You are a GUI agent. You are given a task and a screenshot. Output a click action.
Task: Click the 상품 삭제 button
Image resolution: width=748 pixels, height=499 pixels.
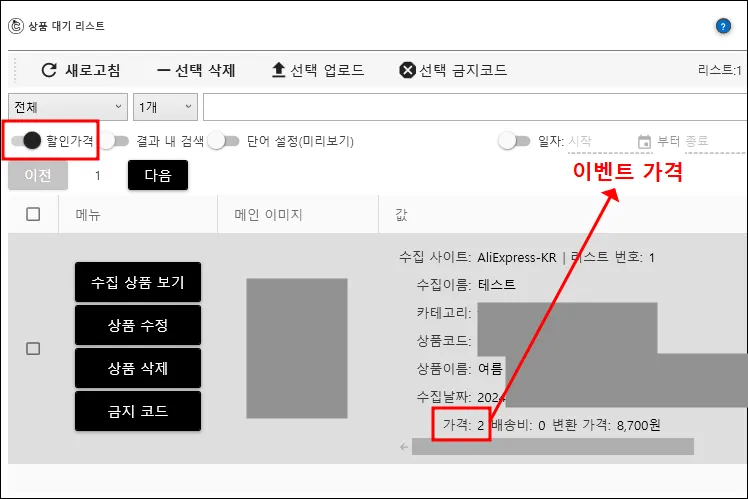[138, 368]
